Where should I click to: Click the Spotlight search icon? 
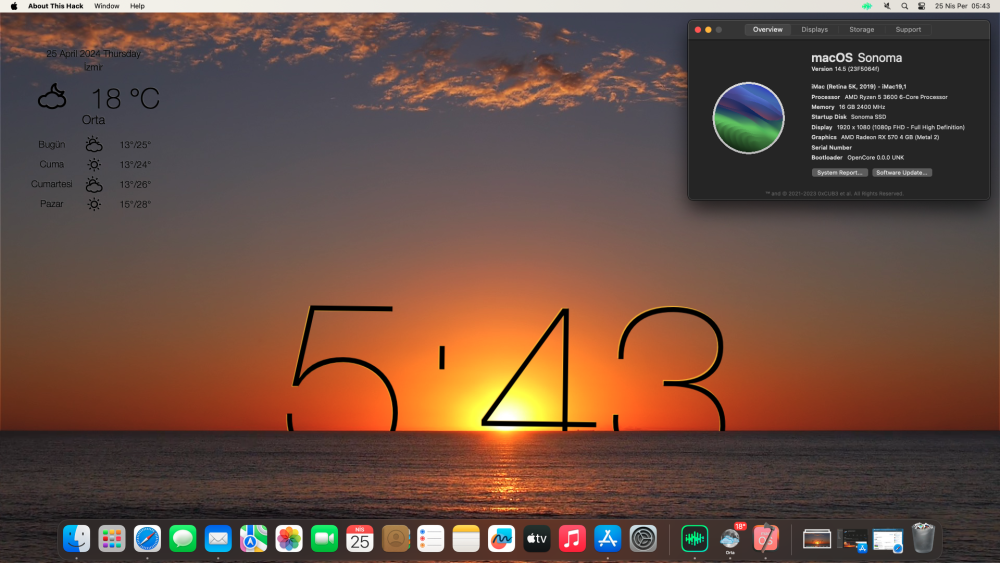coord(904,6)
